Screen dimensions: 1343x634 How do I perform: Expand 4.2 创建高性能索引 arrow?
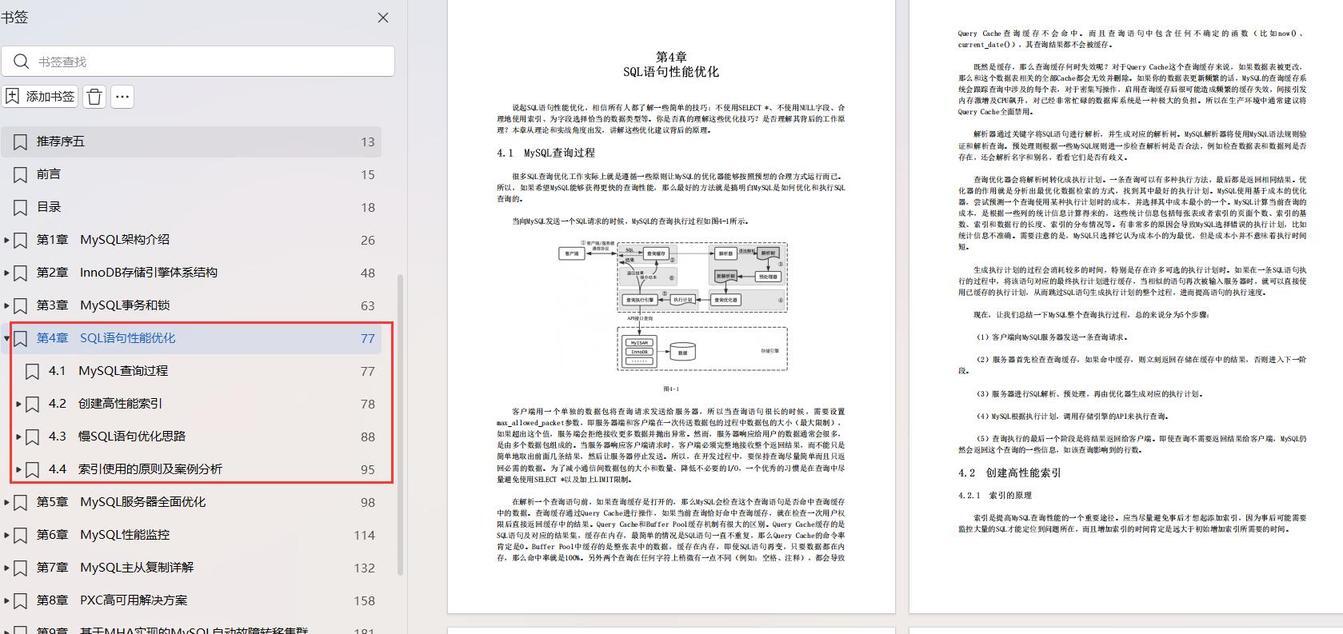point(19,404)
